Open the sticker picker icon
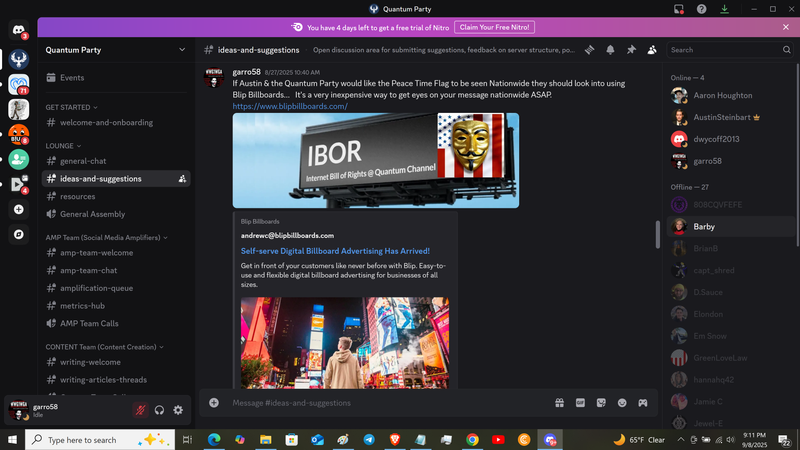Viewport: 800px width, 450px height. [x=601, y=403]
